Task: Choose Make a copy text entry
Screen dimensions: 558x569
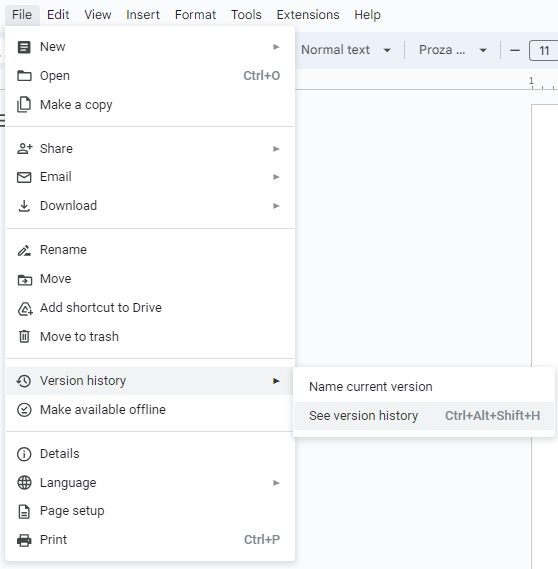Action: pos(76,105)
